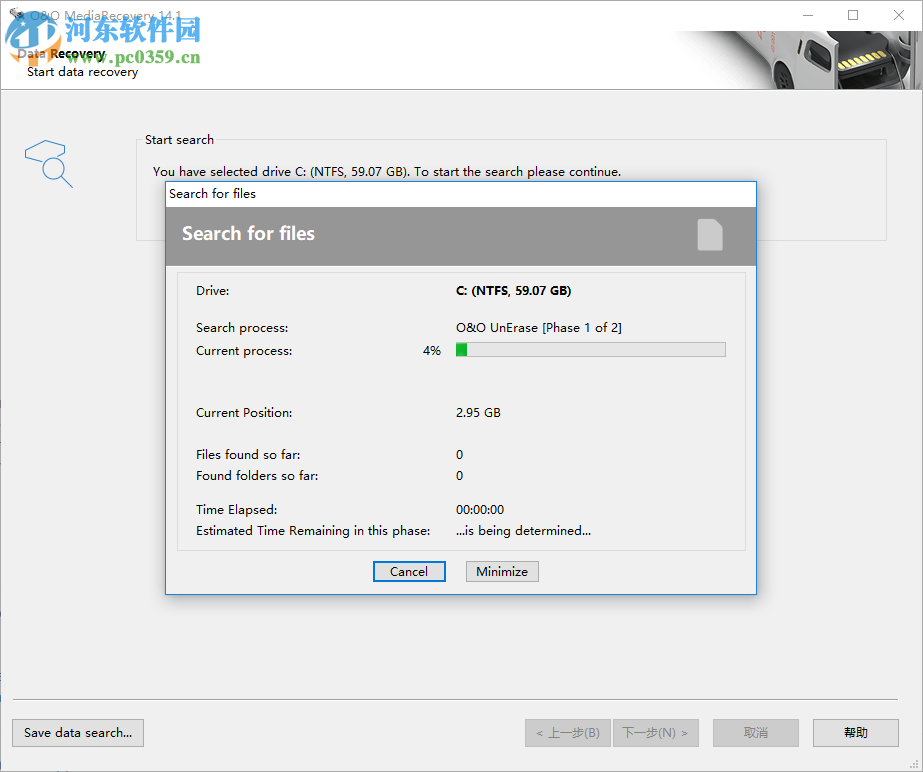
Task: Proceed with 下一步(N) button
Action: click(x=655, y=733)
